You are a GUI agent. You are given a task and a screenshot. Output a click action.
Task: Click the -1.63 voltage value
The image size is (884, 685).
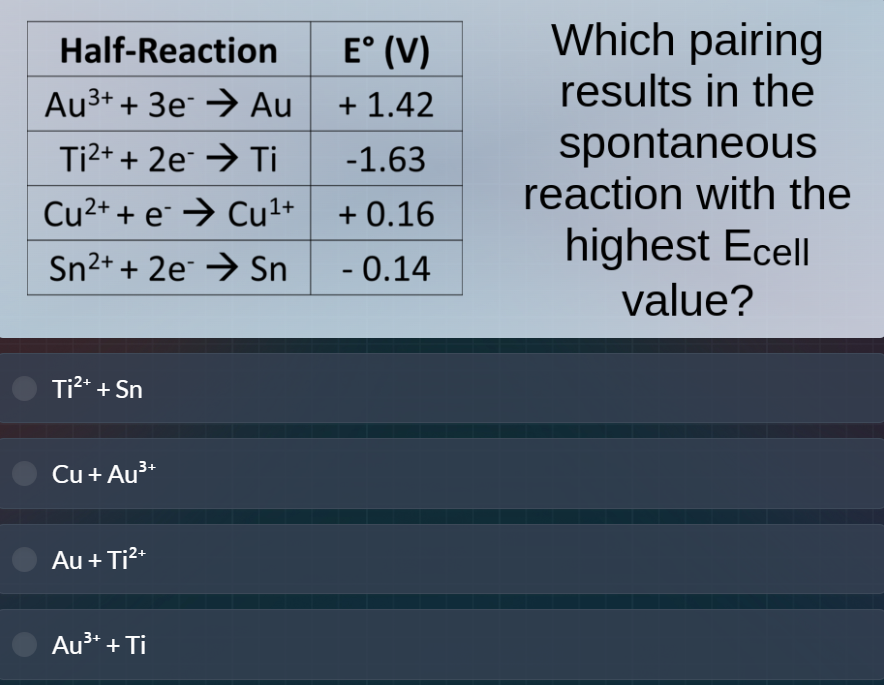click(385, 158)
